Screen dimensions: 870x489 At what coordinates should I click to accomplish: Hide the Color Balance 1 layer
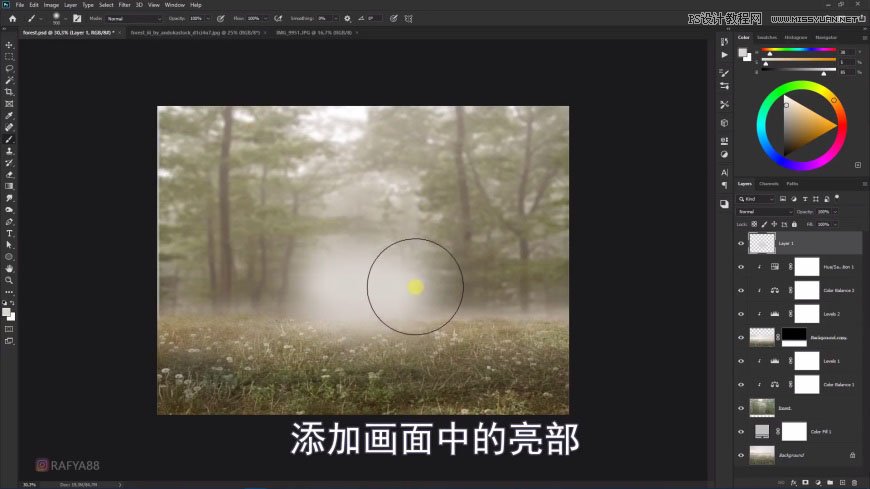tap(741, 384)
